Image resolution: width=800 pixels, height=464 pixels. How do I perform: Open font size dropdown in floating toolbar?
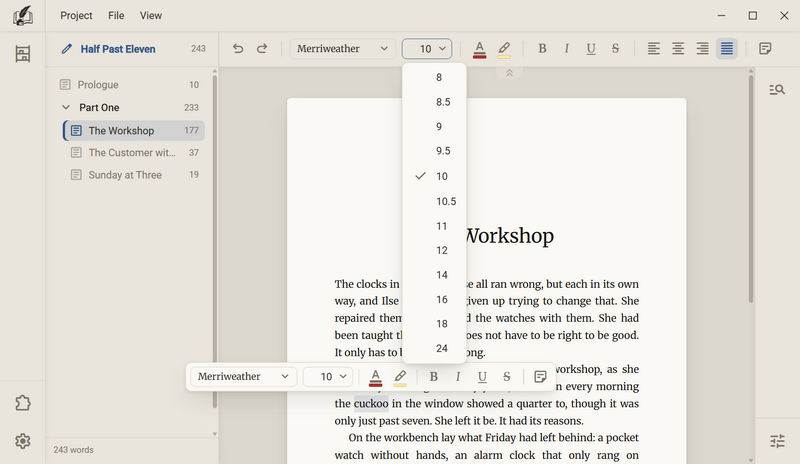coord(328,377)
